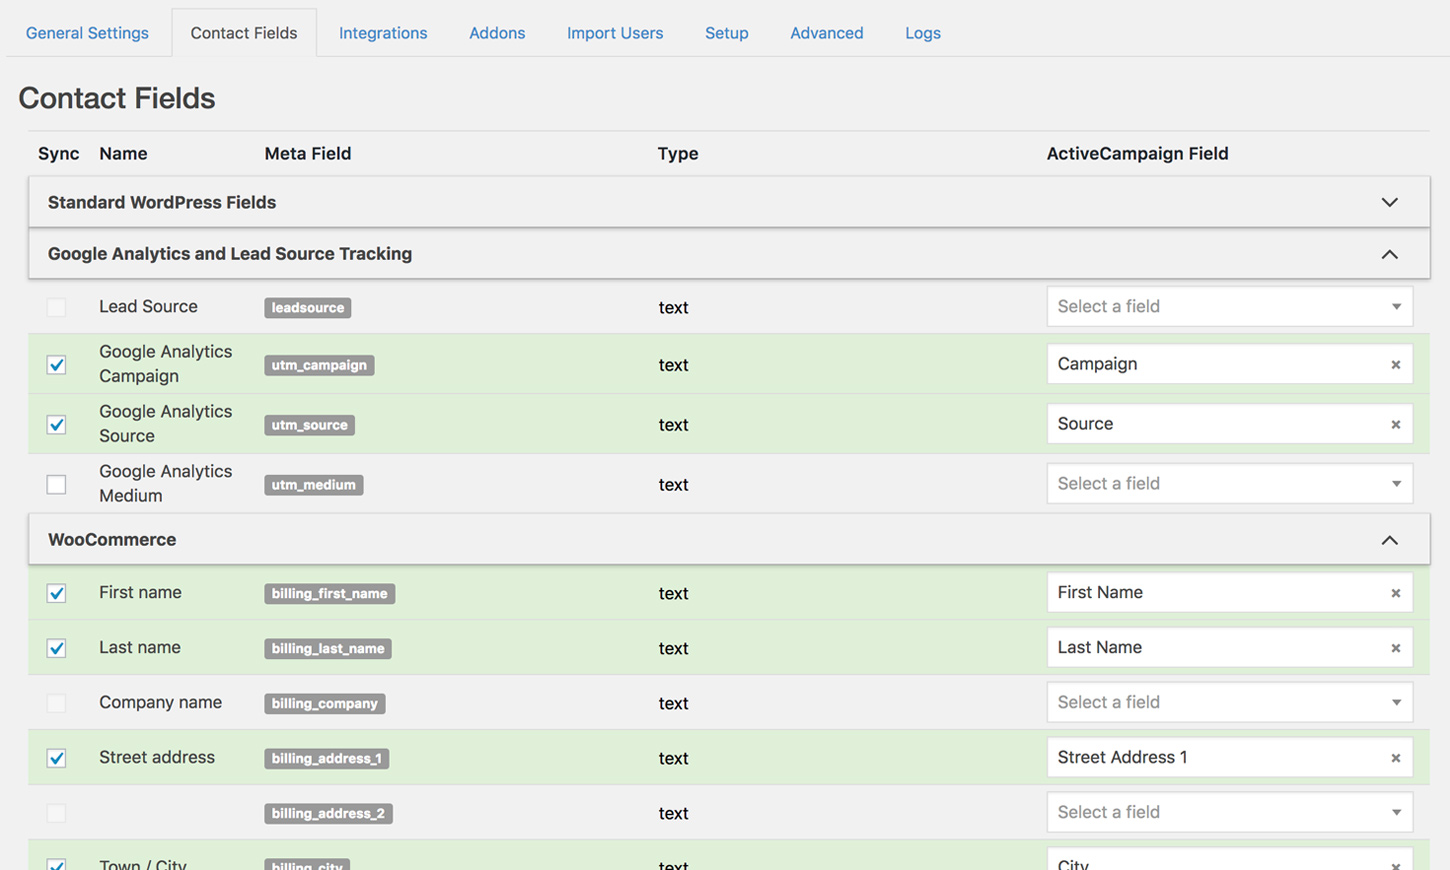
Task: Open field dropdown for Lead Source
Action: (1229, 307)
